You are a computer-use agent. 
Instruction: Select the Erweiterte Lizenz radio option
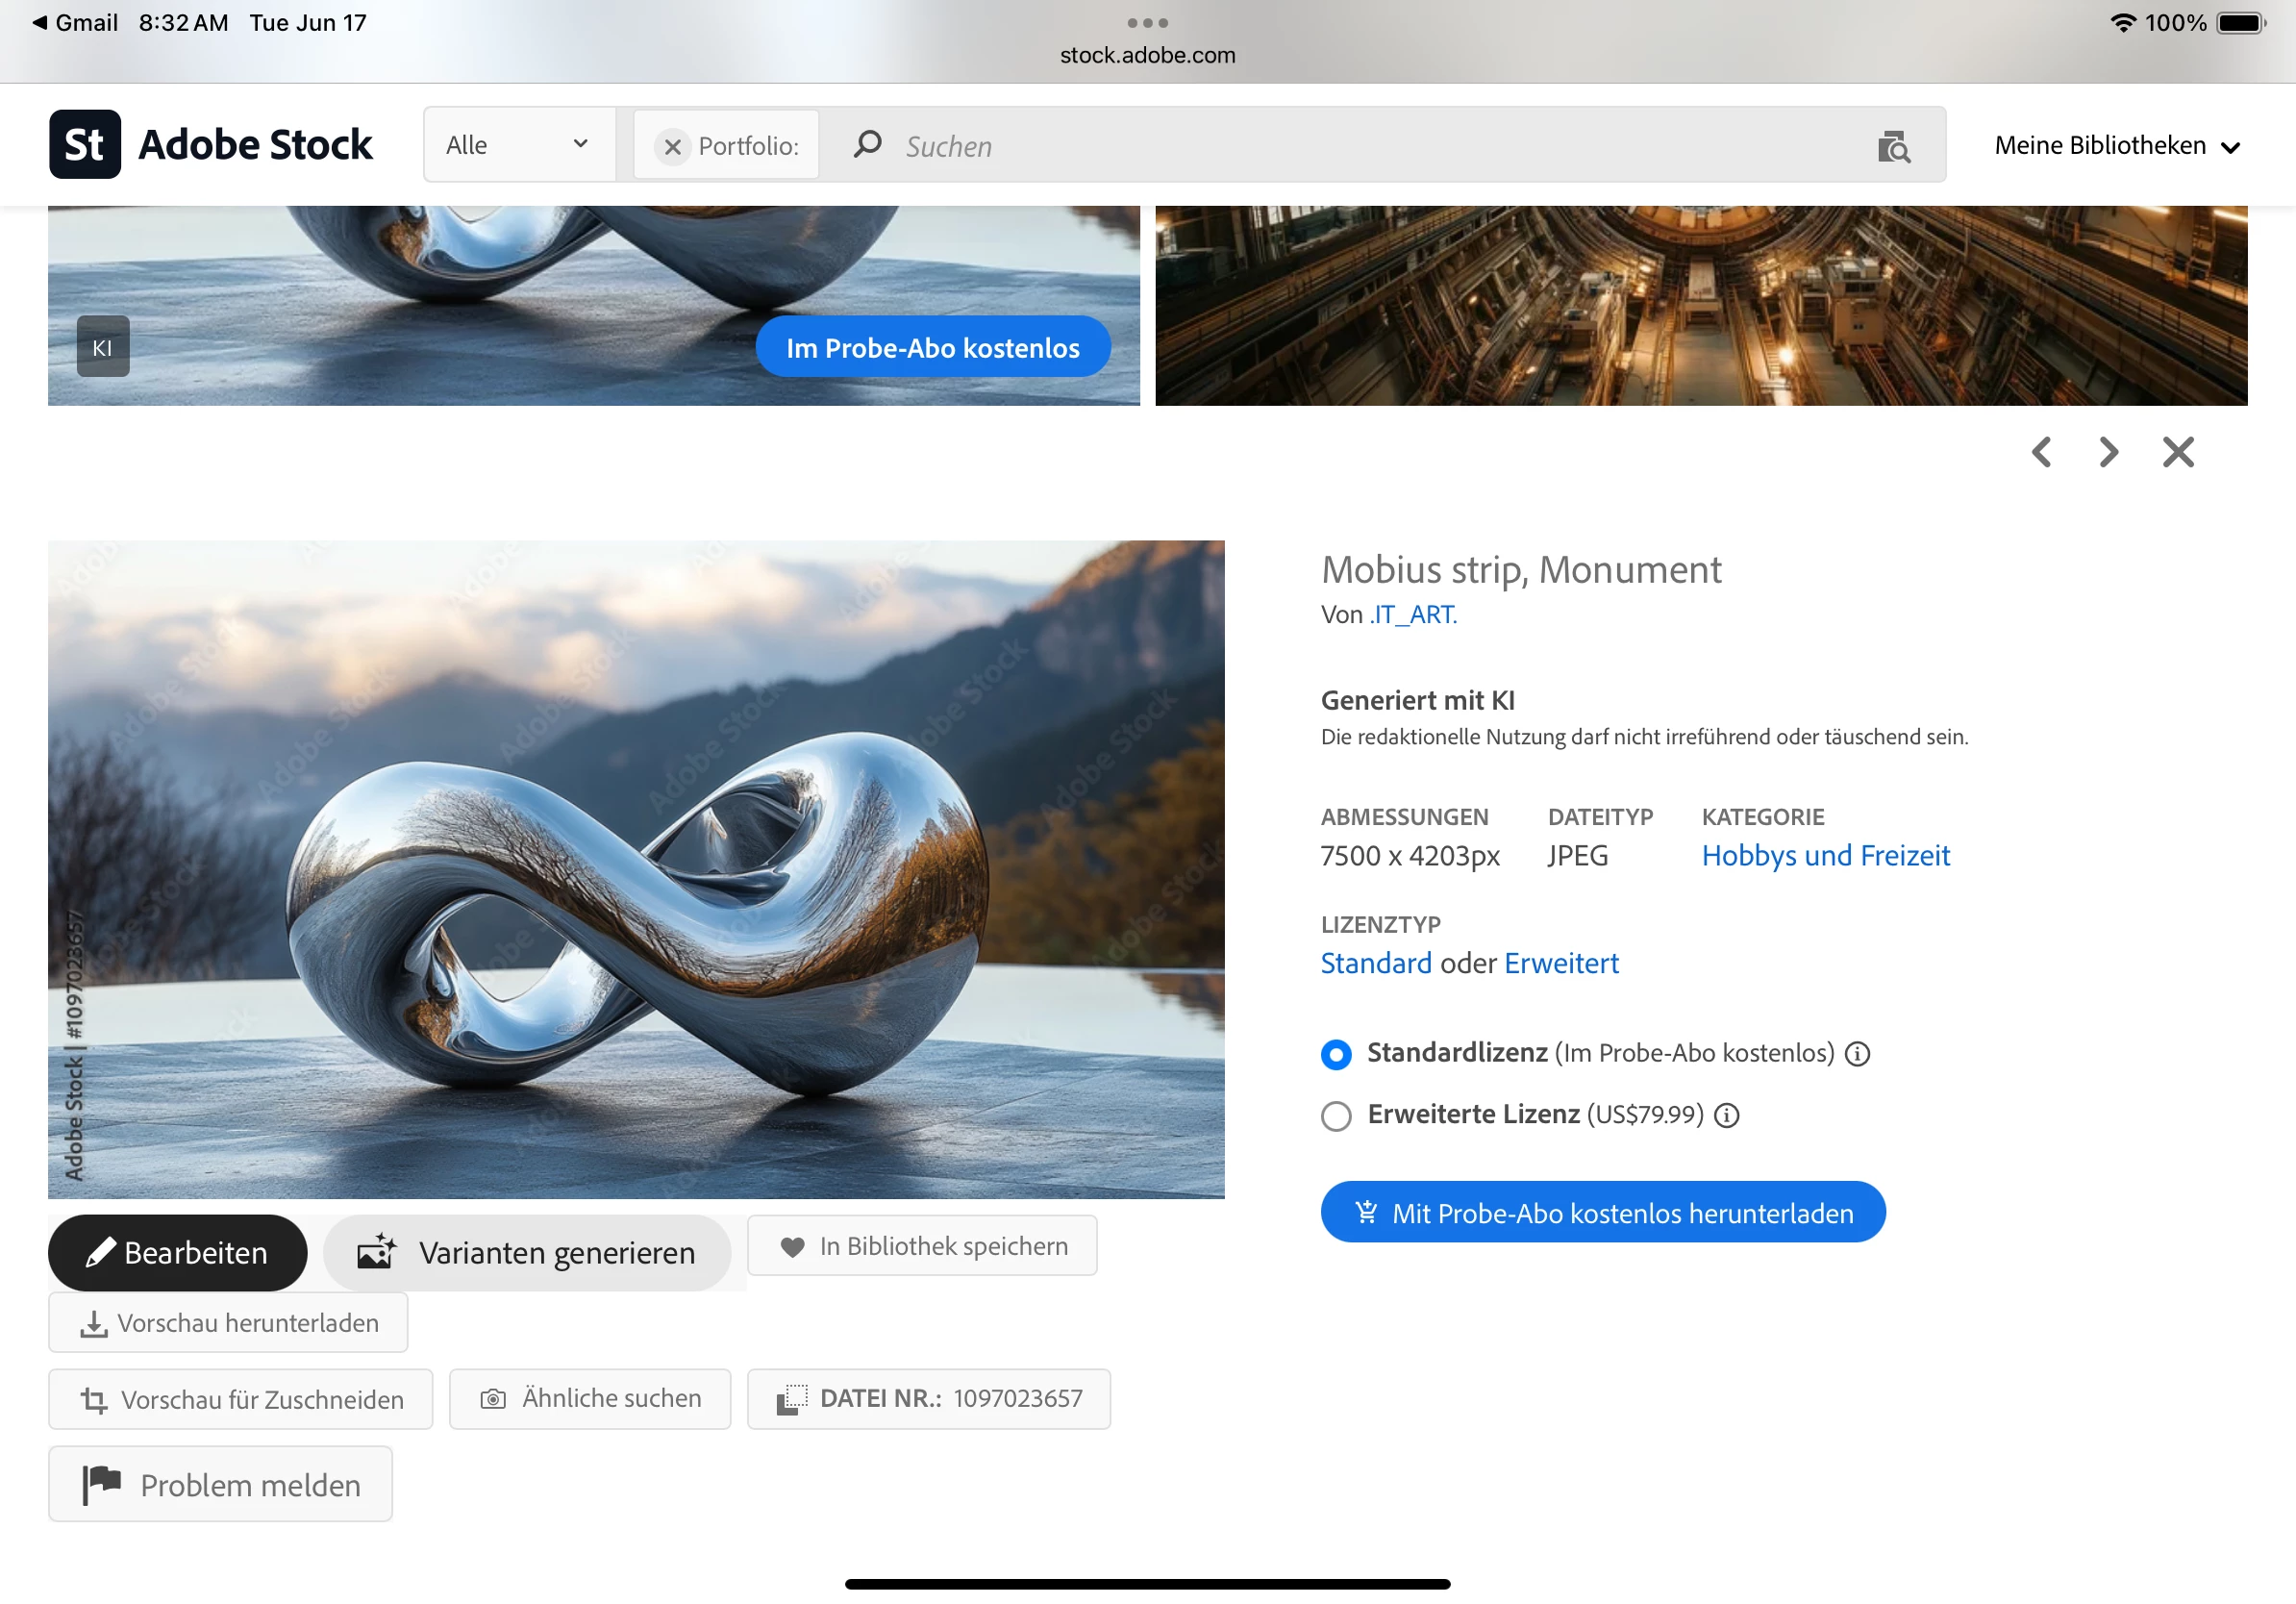pyautogui.click(x=1336, y=1115)
